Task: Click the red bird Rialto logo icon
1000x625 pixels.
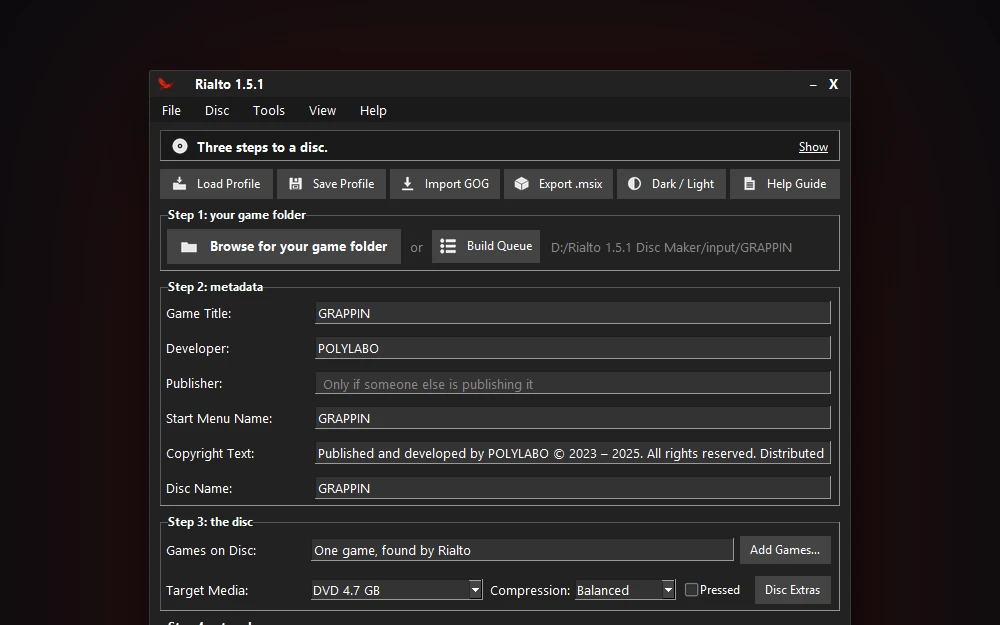Action: (x=166, y=84)
